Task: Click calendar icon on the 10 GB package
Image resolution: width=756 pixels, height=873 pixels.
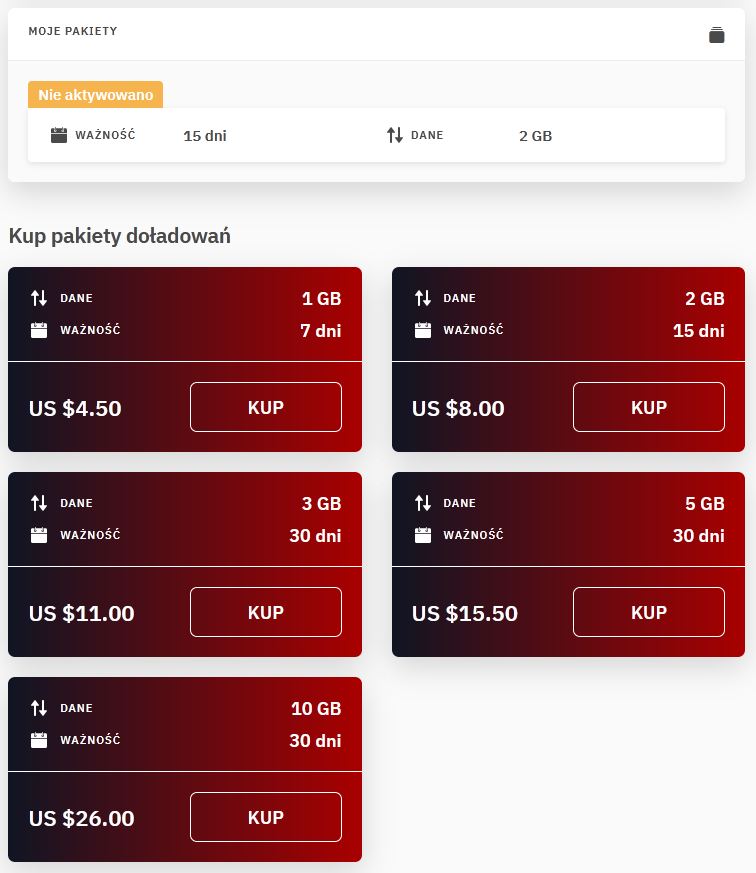Action: [39, 740]
